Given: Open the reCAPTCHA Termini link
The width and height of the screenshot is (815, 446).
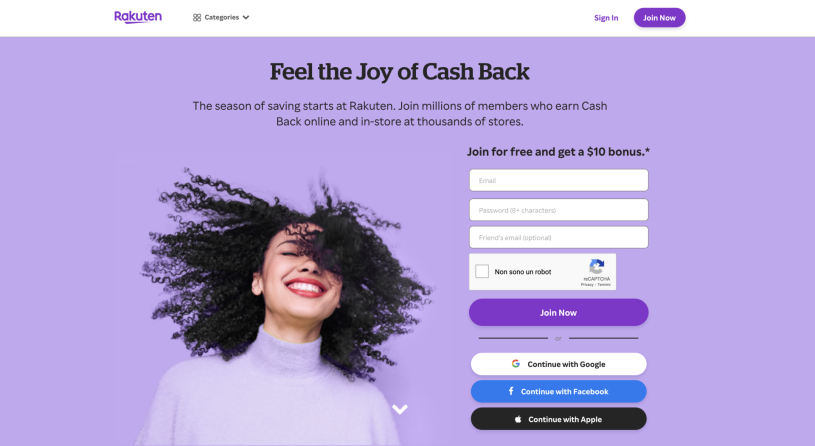Looking at the screenshot, I should click(604, 285).
